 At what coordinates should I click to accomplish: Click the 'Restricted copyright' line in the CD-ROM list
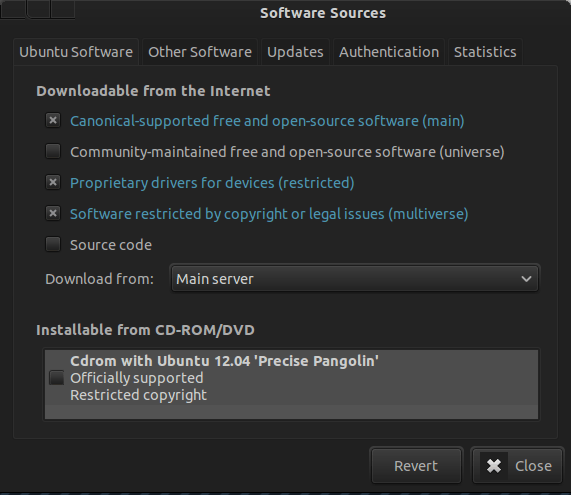138,395
